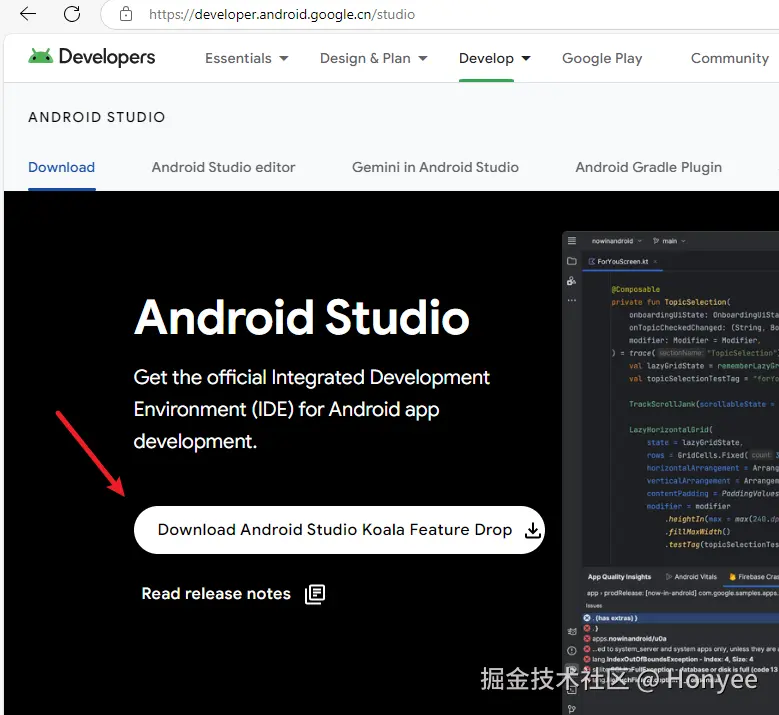779x715 pixels.
Task: Click the address bar URL
Action: (282, 14)
